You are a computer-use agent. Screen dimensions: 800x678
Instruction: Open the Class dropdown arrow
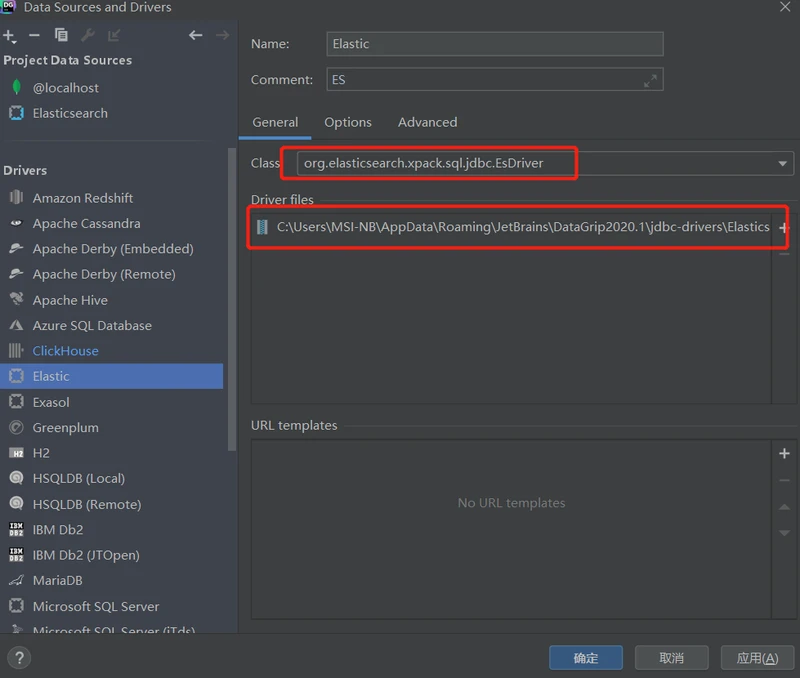[782, 164]
